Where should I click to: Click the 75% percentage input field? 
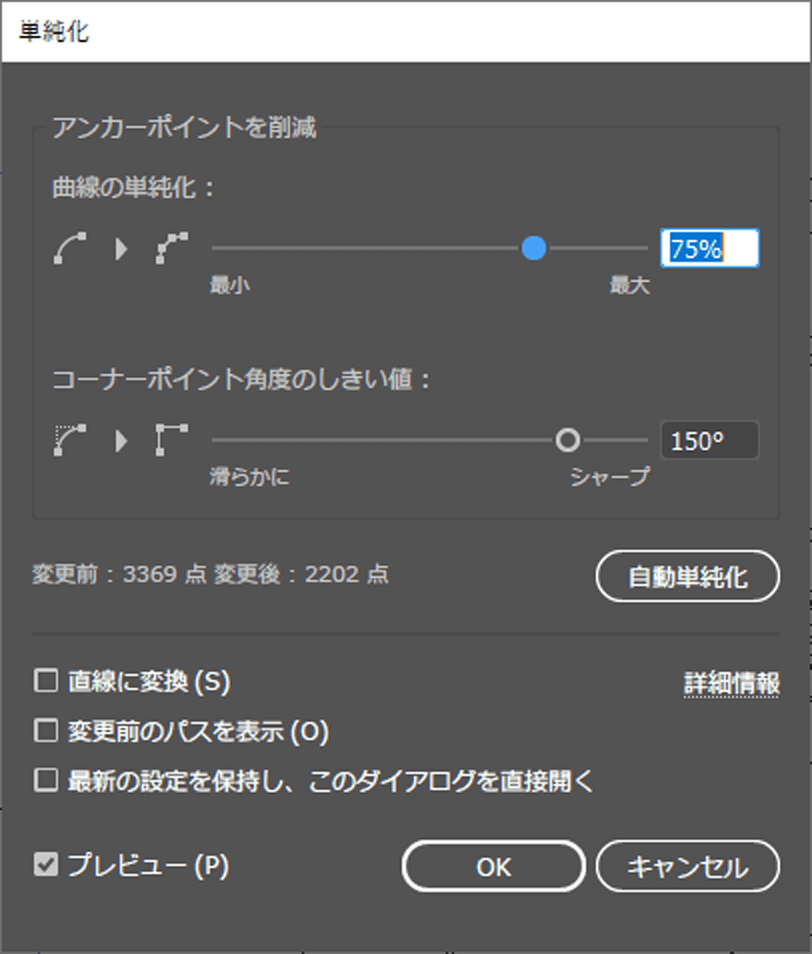point(710,248)
